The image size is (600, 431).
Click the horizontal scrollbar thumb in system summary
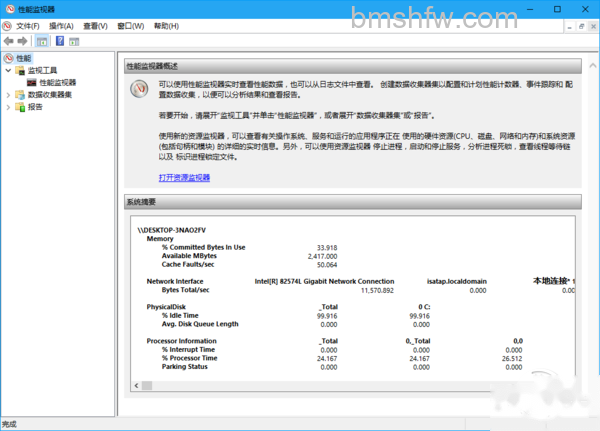(147, 385)
